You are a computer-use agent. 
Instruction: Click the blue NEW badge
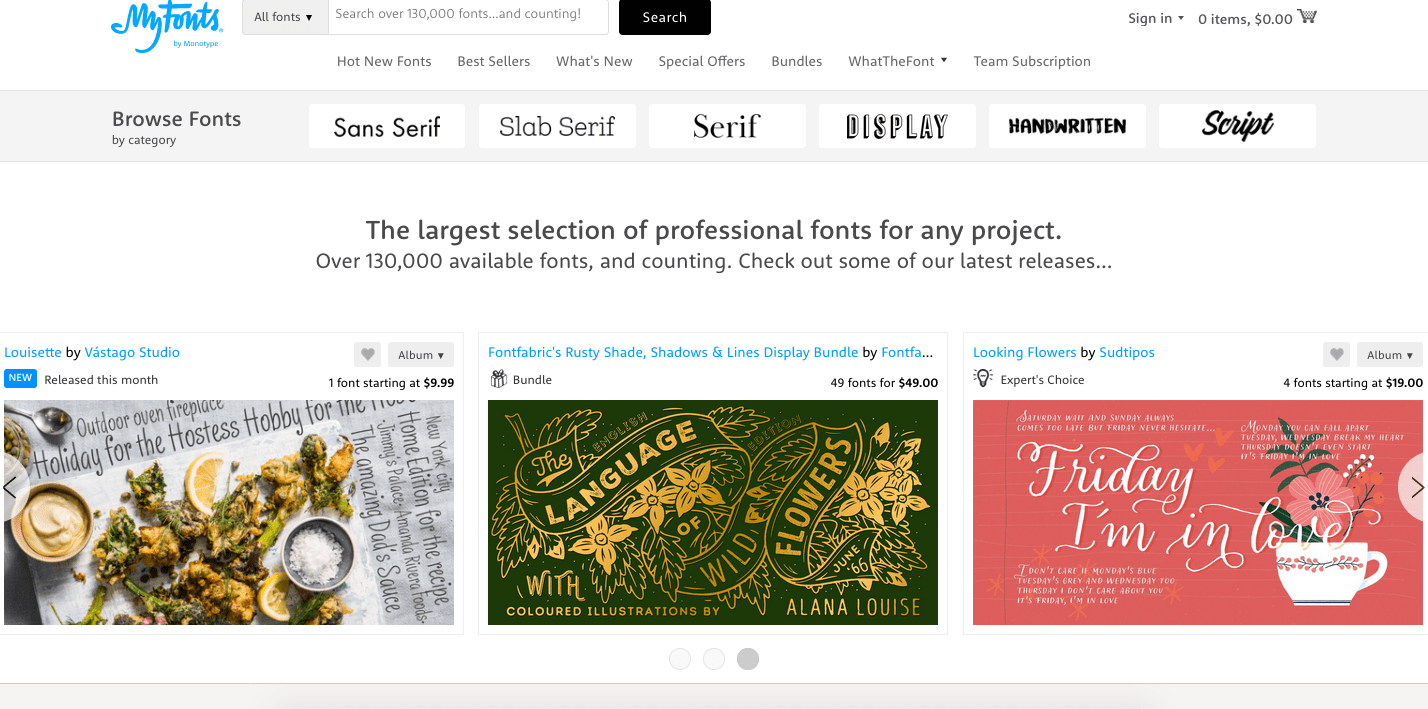tap(20, 379)
